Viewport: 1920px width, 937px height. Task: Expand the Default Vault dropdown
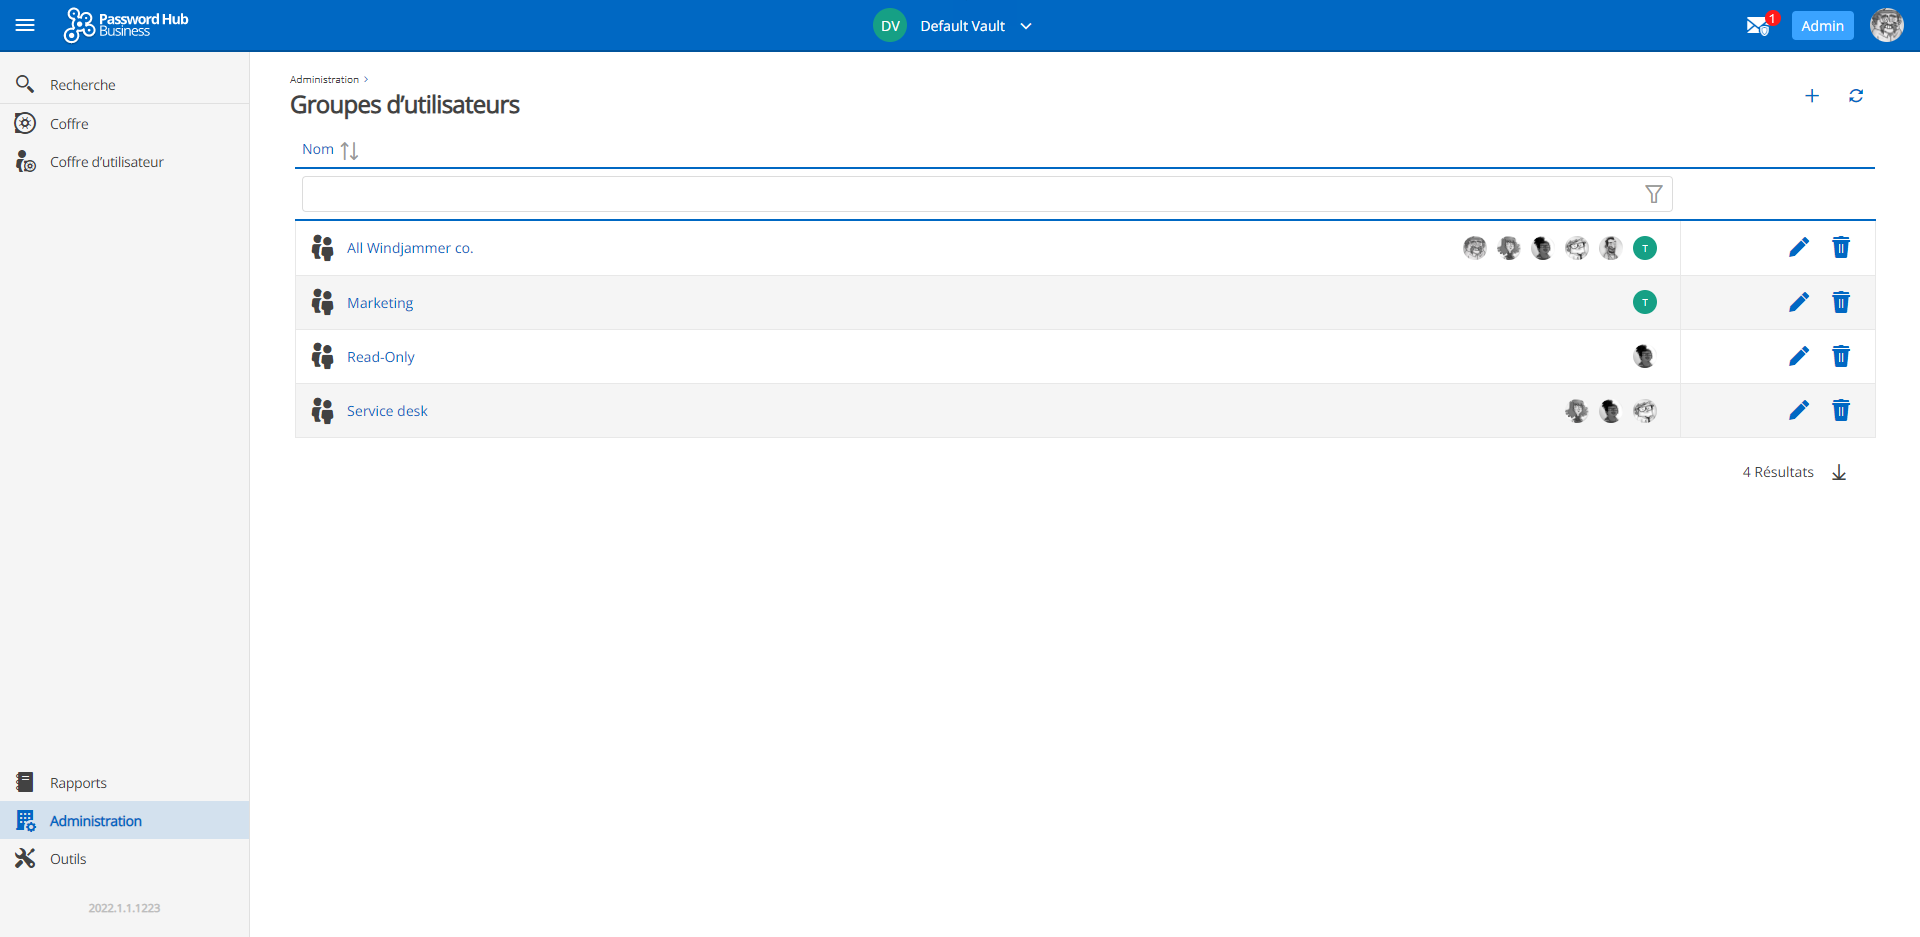[1025, 26]
